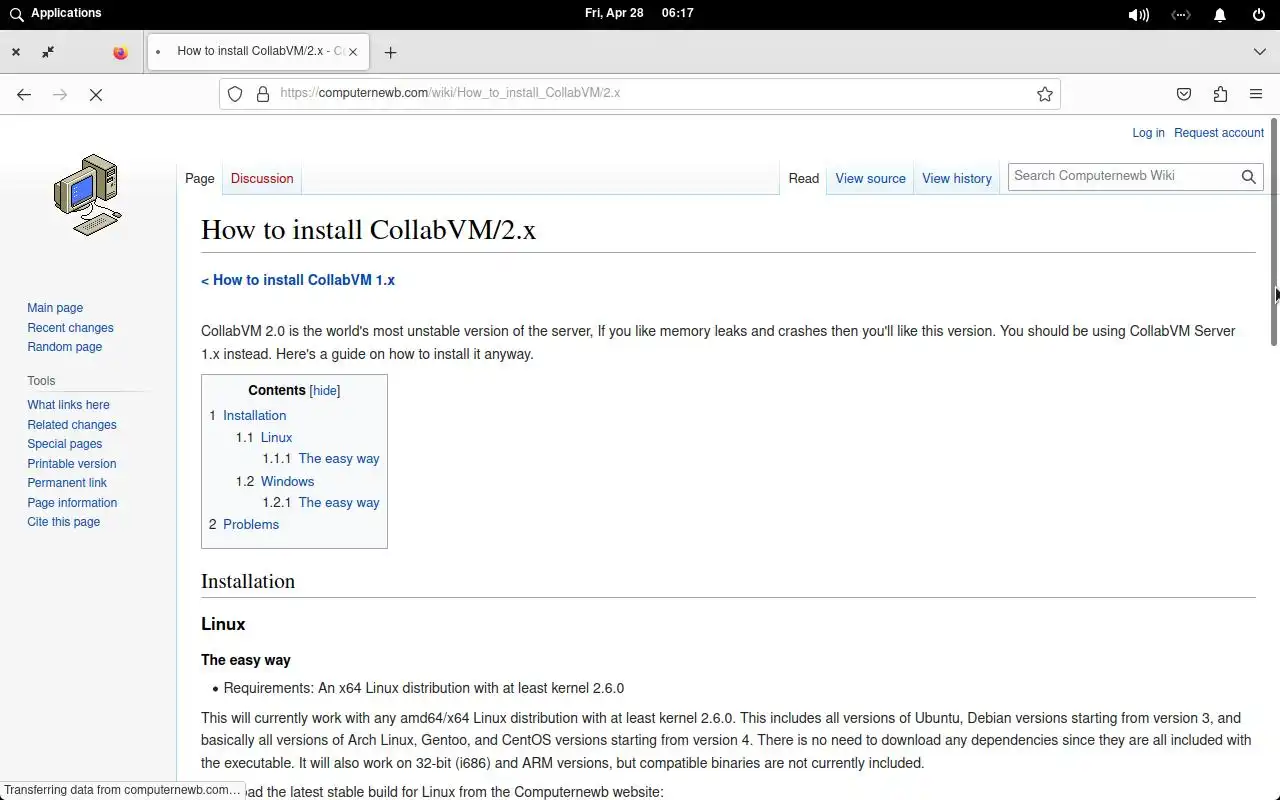Jump to 1.1 Linux in contents
Screen dimensions: 1280x800
pos(264,437)
